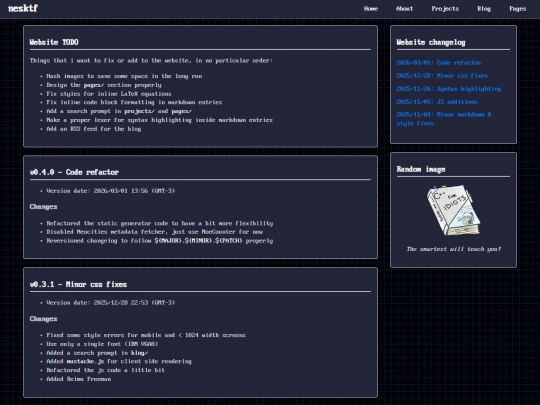The image size is (540, 405).
Task: Go to the Home page
Action: (x=371, y=9)
